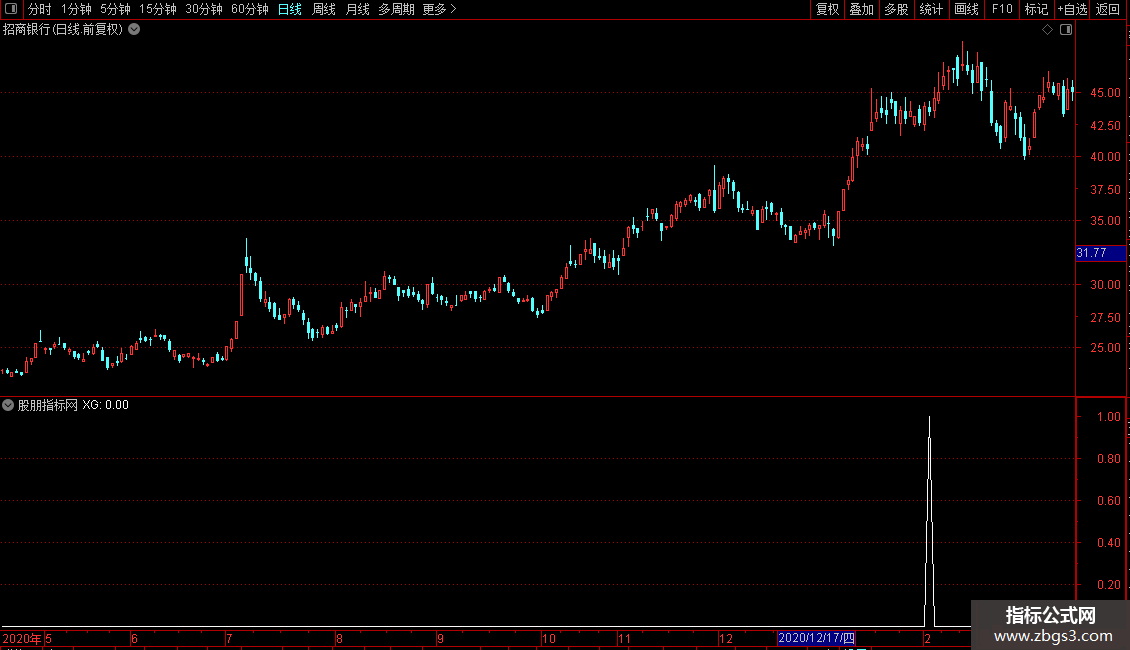Open the 复权 adjustment menu
This screenshot has height=650, width=1130.
[827, 9]
